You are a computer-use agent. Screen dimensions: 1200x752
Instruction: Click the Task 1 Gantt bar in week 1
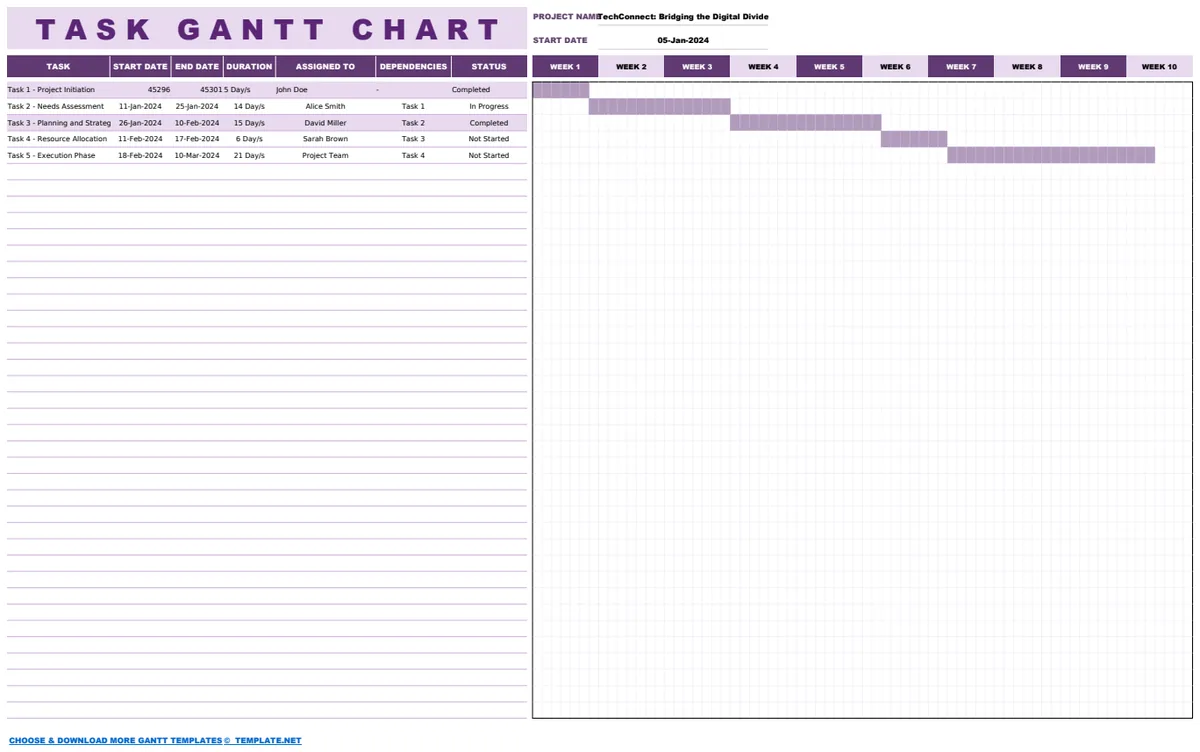561,90
